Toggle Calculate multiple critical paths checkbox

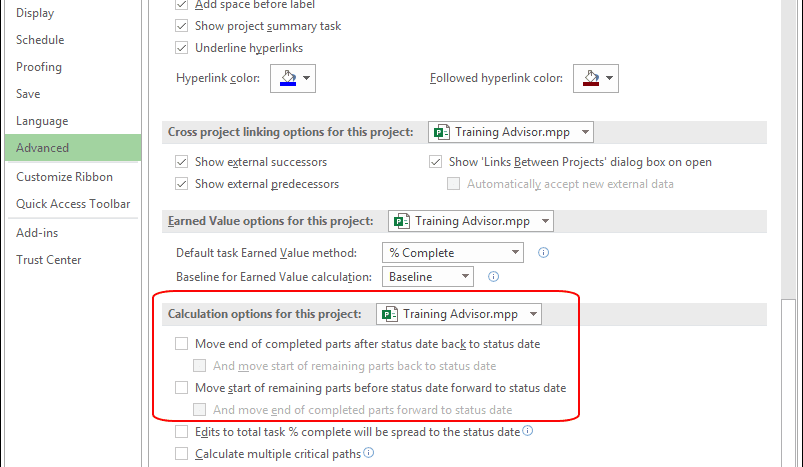click(181, 454)
